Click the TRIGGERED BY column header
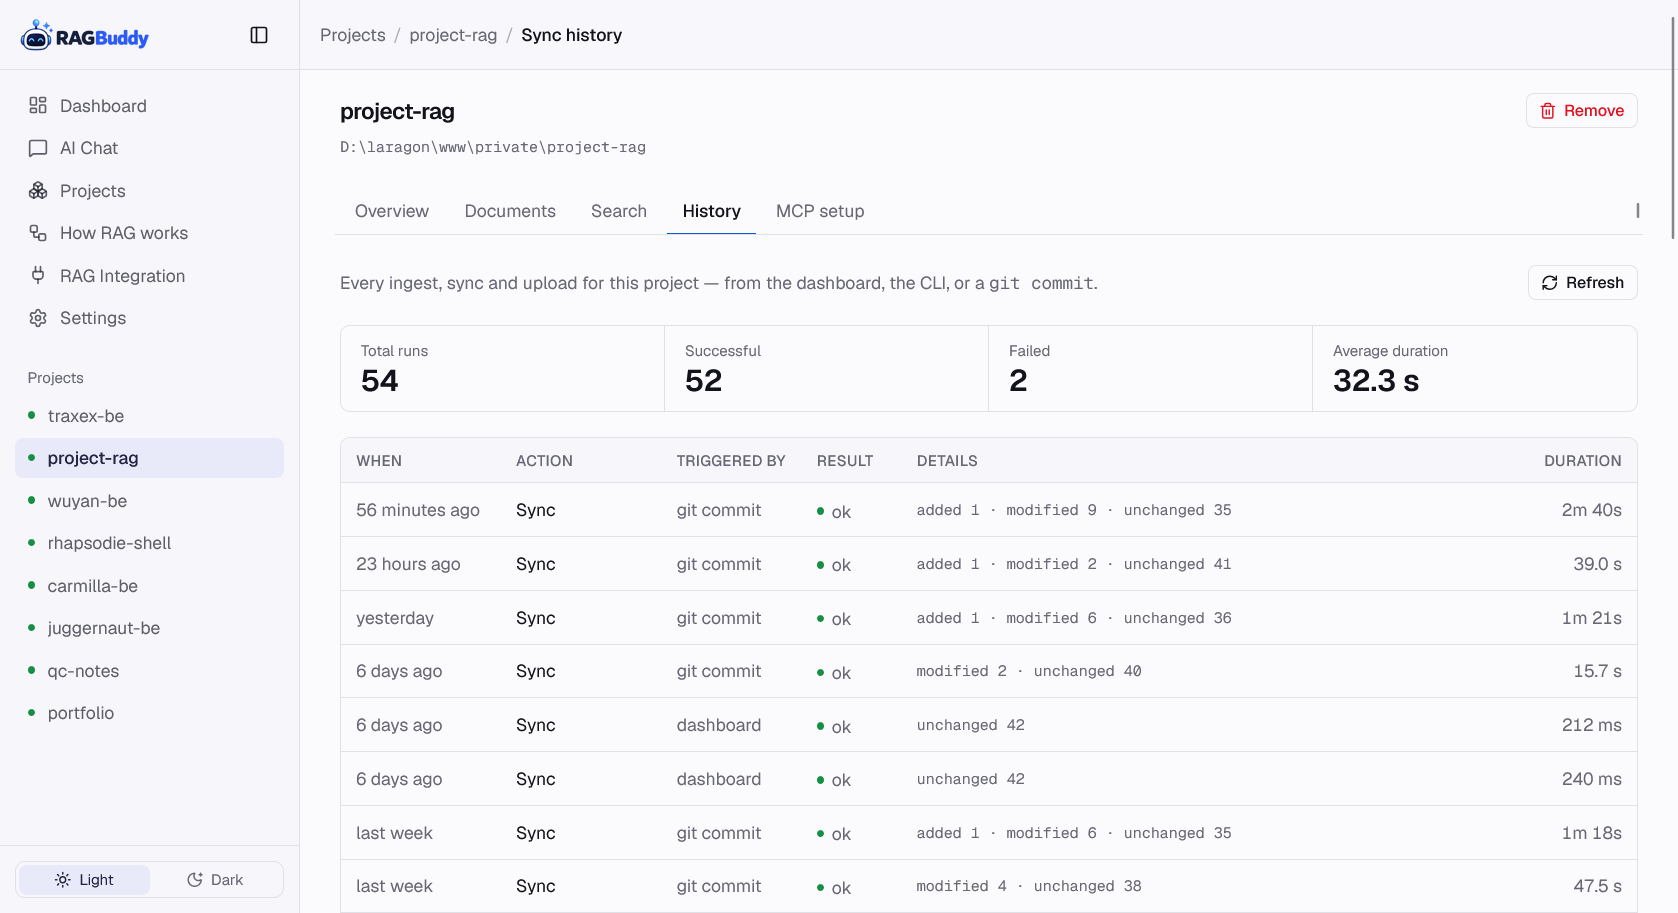 pos(731,461)
